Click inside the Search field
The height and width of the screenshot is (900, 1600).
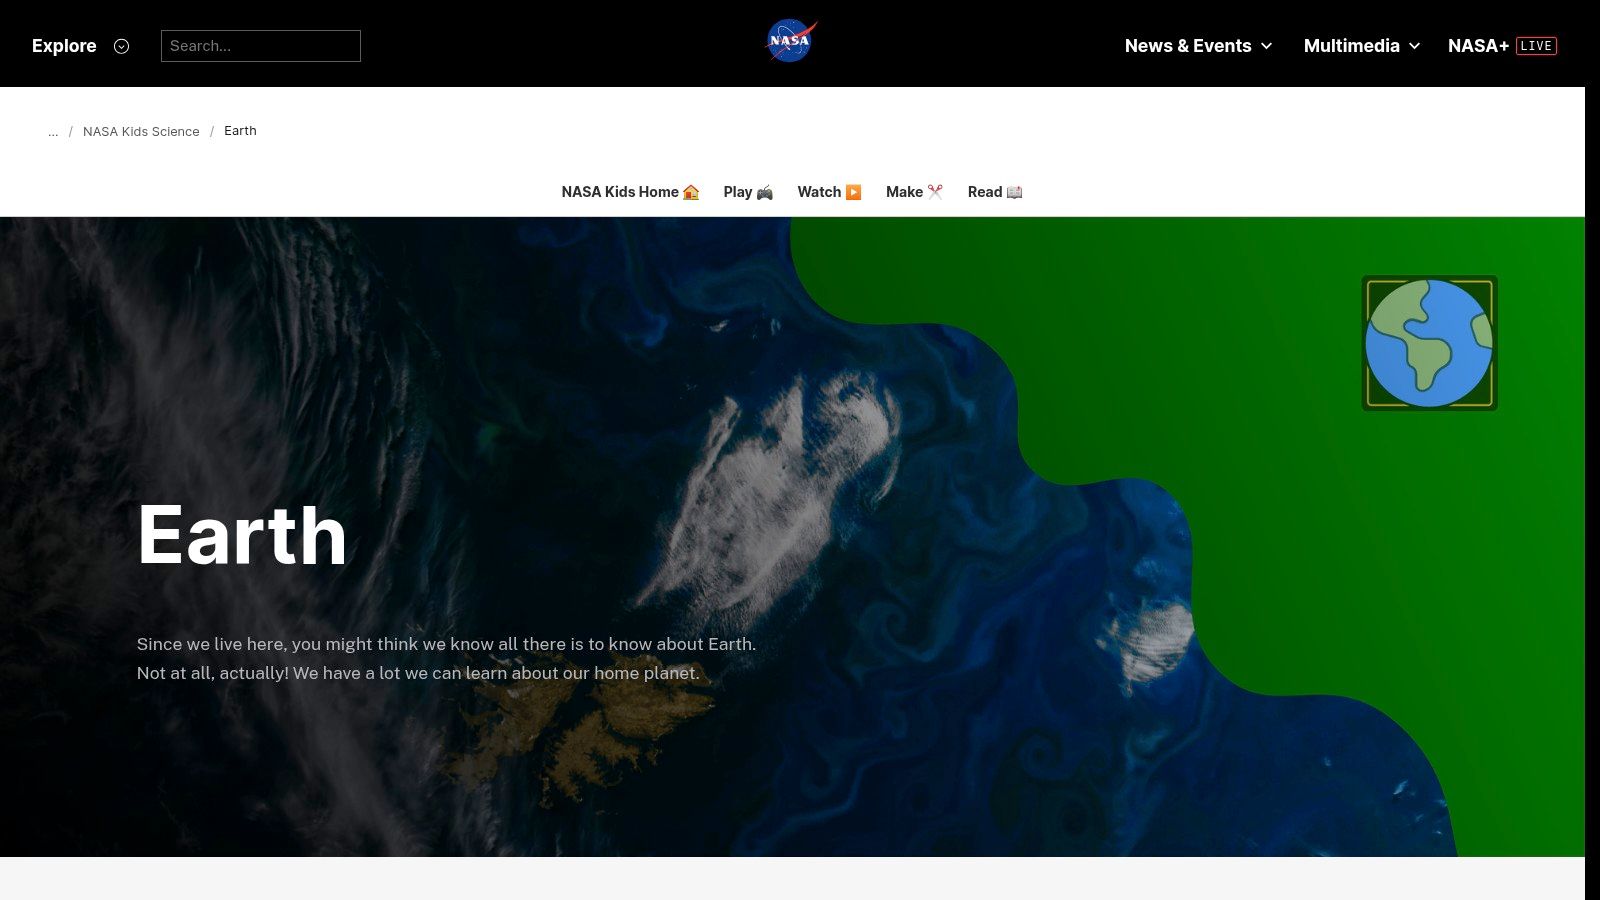pos(261,46)
